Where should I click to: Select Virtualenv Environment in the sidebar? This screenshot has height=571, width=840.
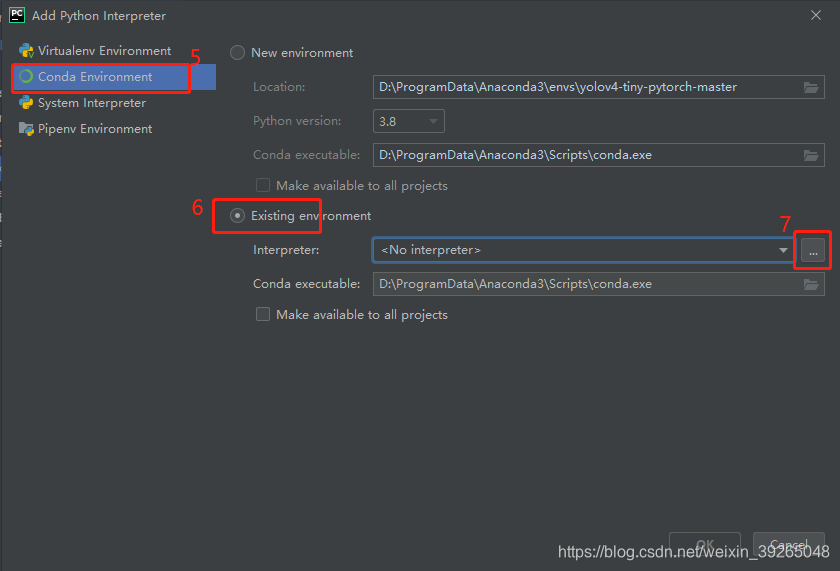click(x=104, y=51)
